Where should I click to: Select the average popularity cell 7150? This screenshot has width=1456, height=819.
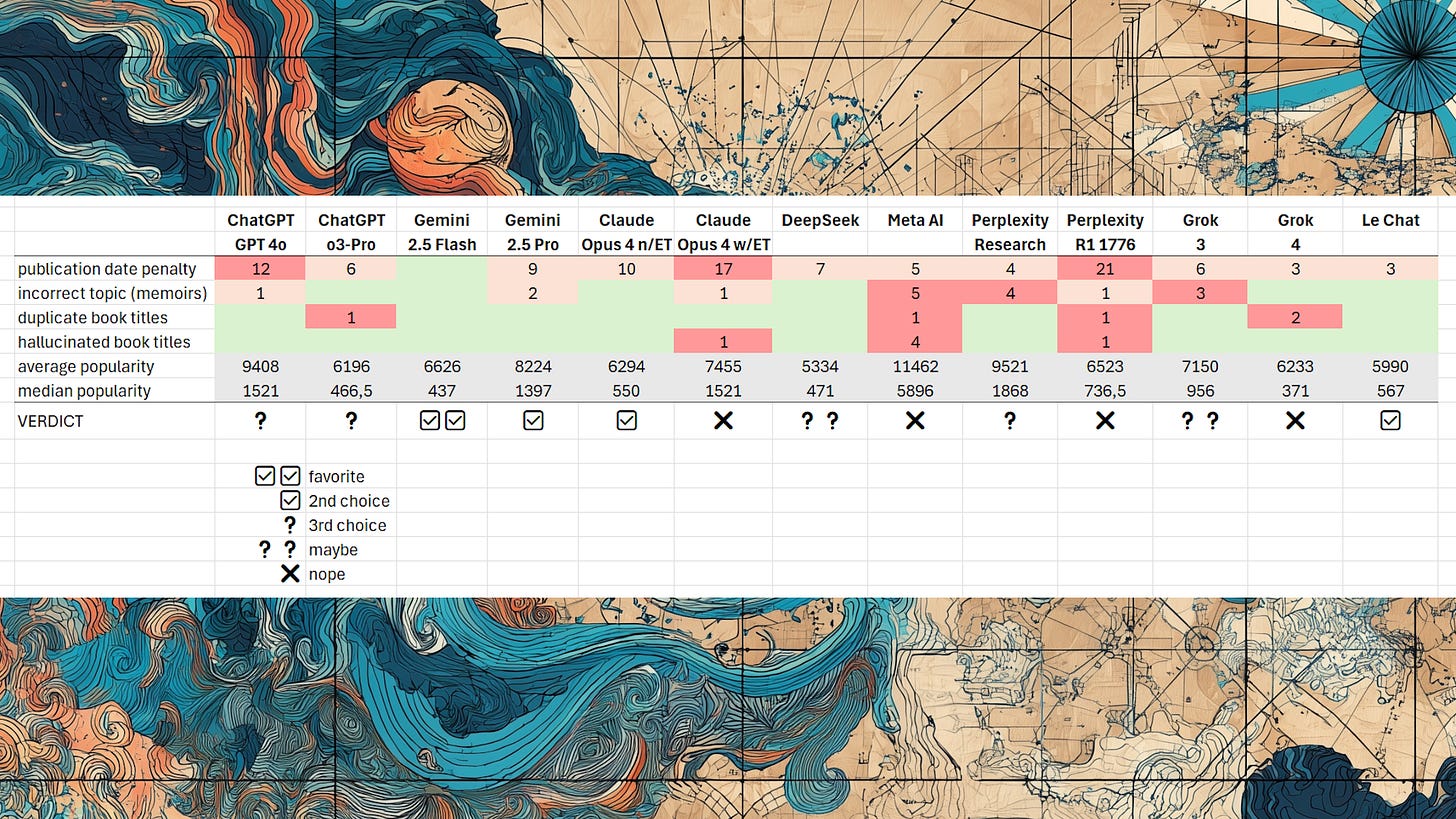(x=1200, y=366)
